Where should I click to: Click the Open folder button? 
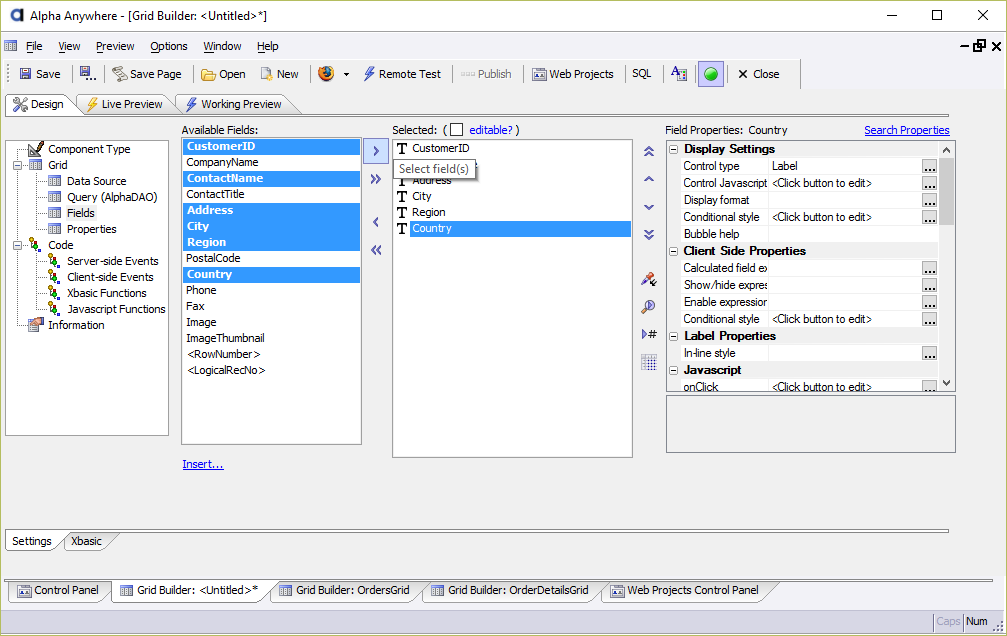click(x=223, y=74)
